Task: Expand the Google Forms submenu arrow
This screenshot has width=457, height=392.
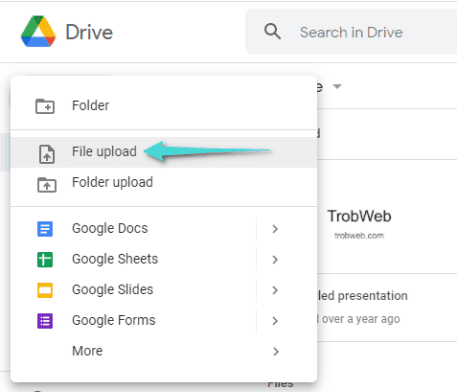Action: 275,321
